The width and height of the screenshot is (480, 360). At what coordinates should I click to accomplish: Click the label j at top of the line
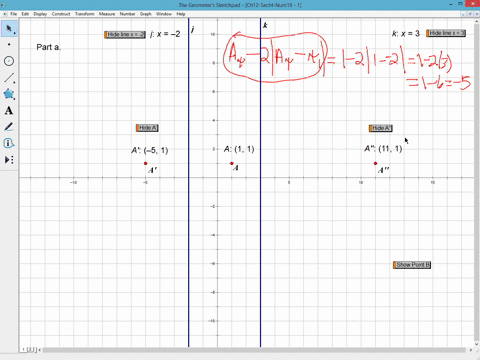point(193,30)
